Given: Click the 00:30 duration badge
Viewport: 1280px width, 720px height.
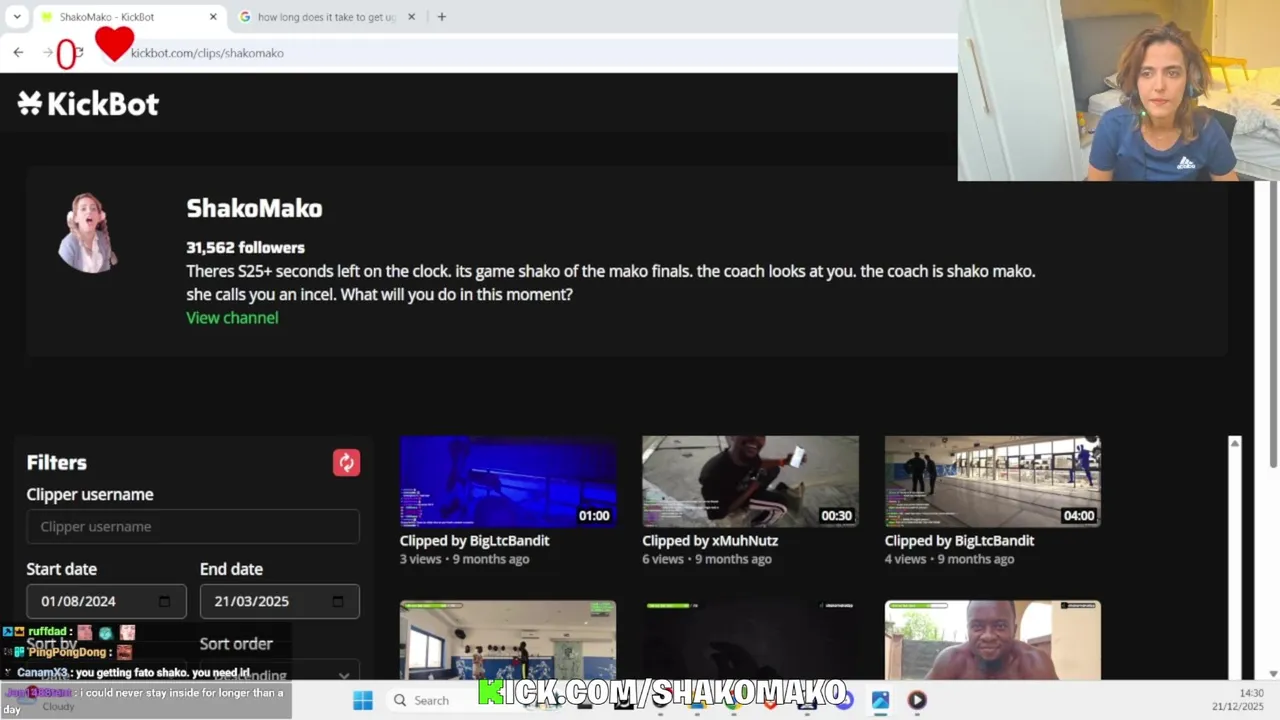Looking at the screenshot, I should 836,516.
